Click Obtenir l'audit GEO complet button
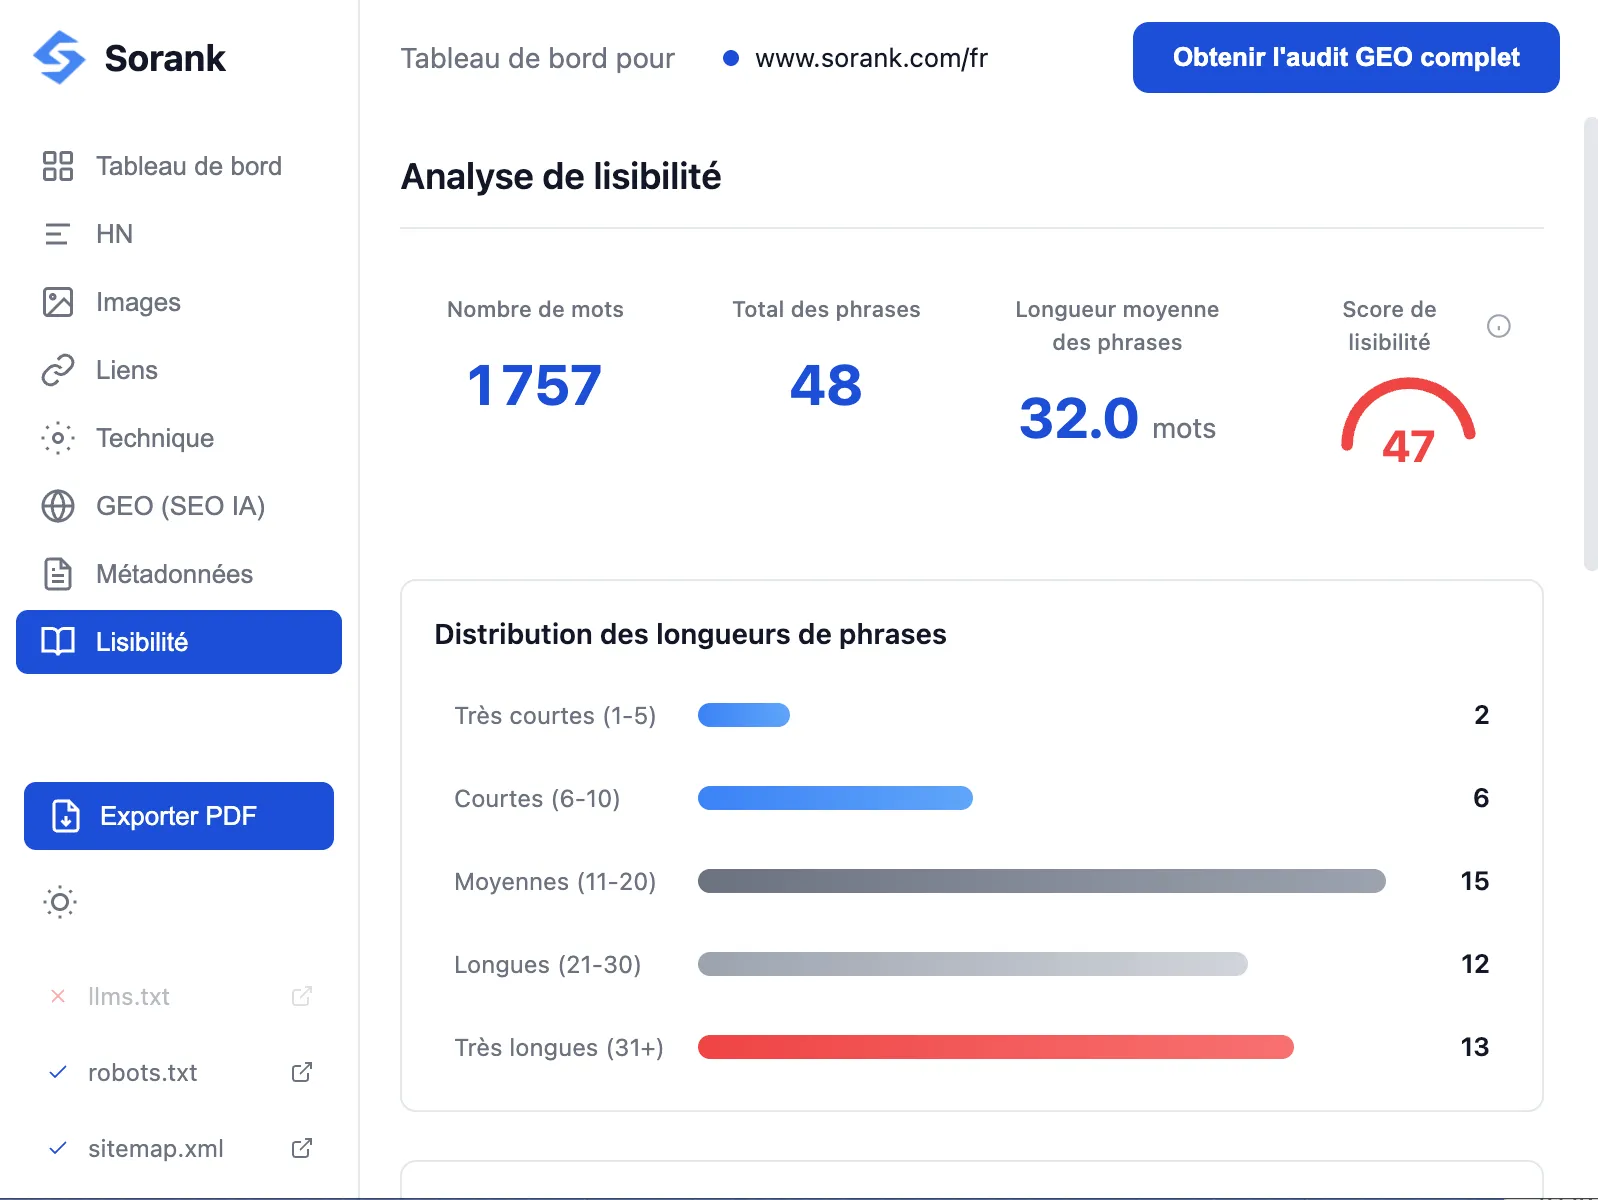The image size is (1598, 1200). [1346, 57]
